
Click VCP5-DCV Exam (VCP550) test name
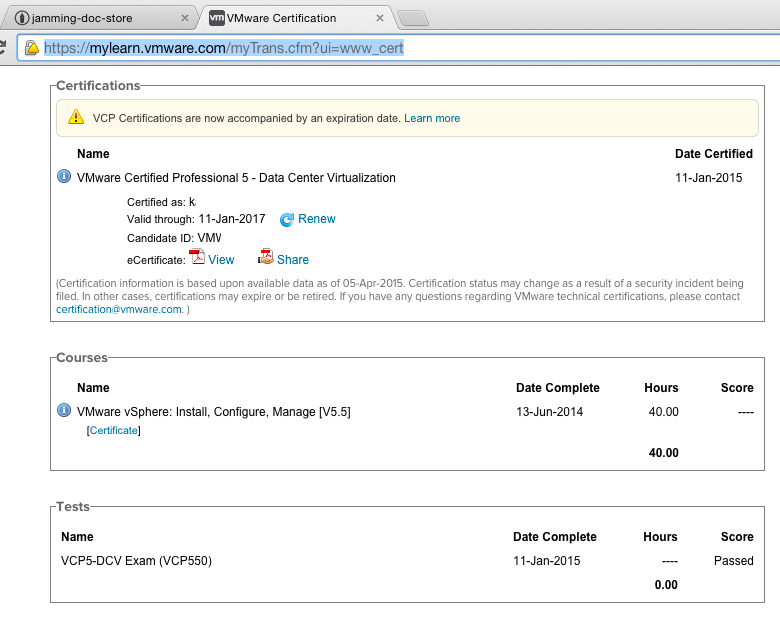pos(136,561)
